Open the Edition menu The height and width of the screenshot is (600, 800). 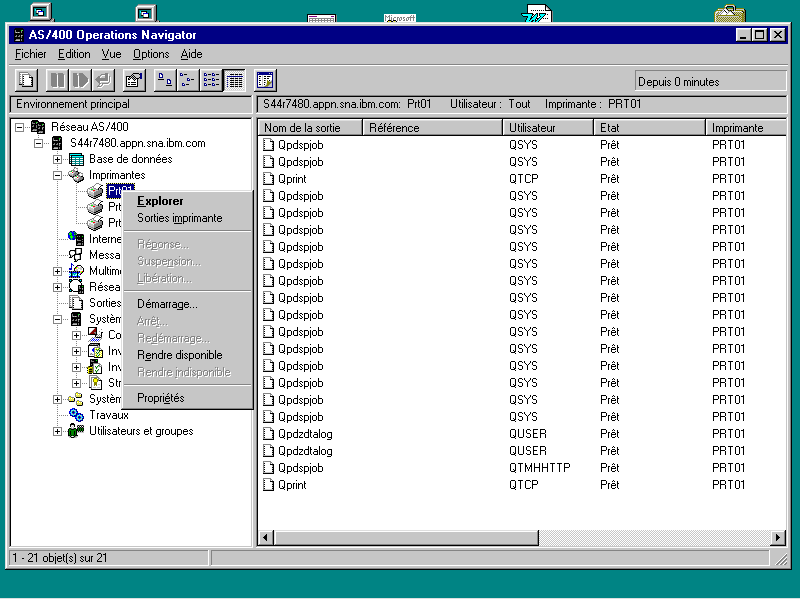[74, 54]
